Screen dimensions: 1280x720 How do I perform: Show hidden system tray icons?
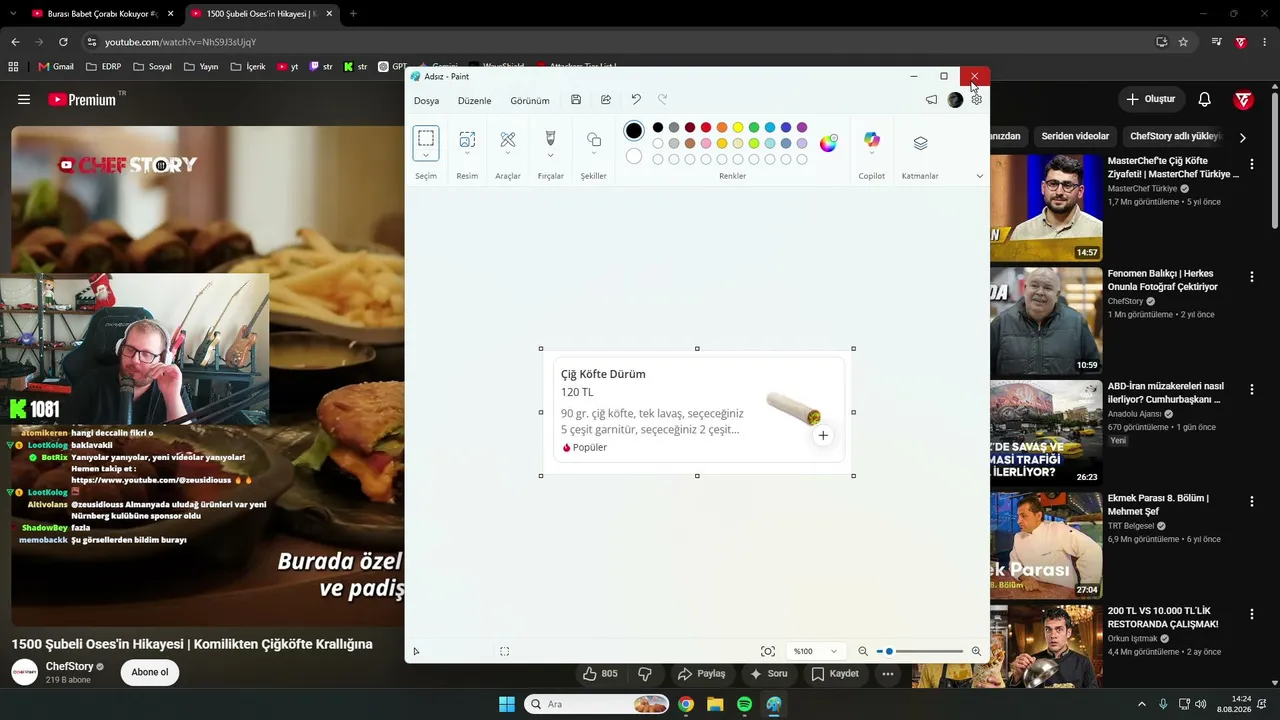1144,704
